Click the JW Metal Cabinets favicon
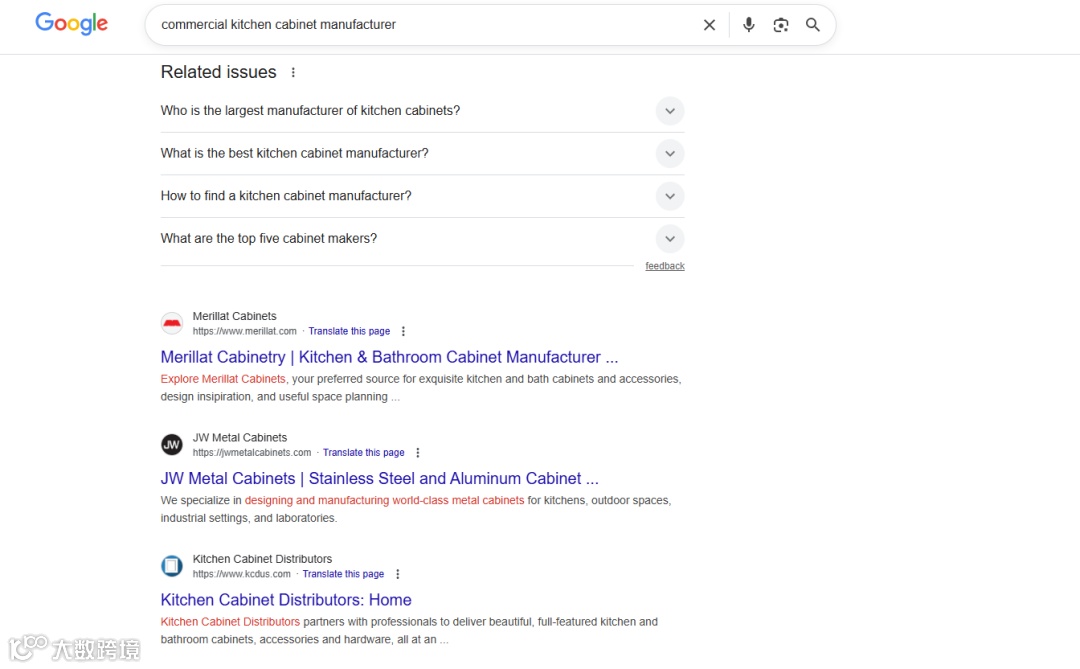Image resolution: width=1080 pixels, height=669 pixels. (172, 444)
